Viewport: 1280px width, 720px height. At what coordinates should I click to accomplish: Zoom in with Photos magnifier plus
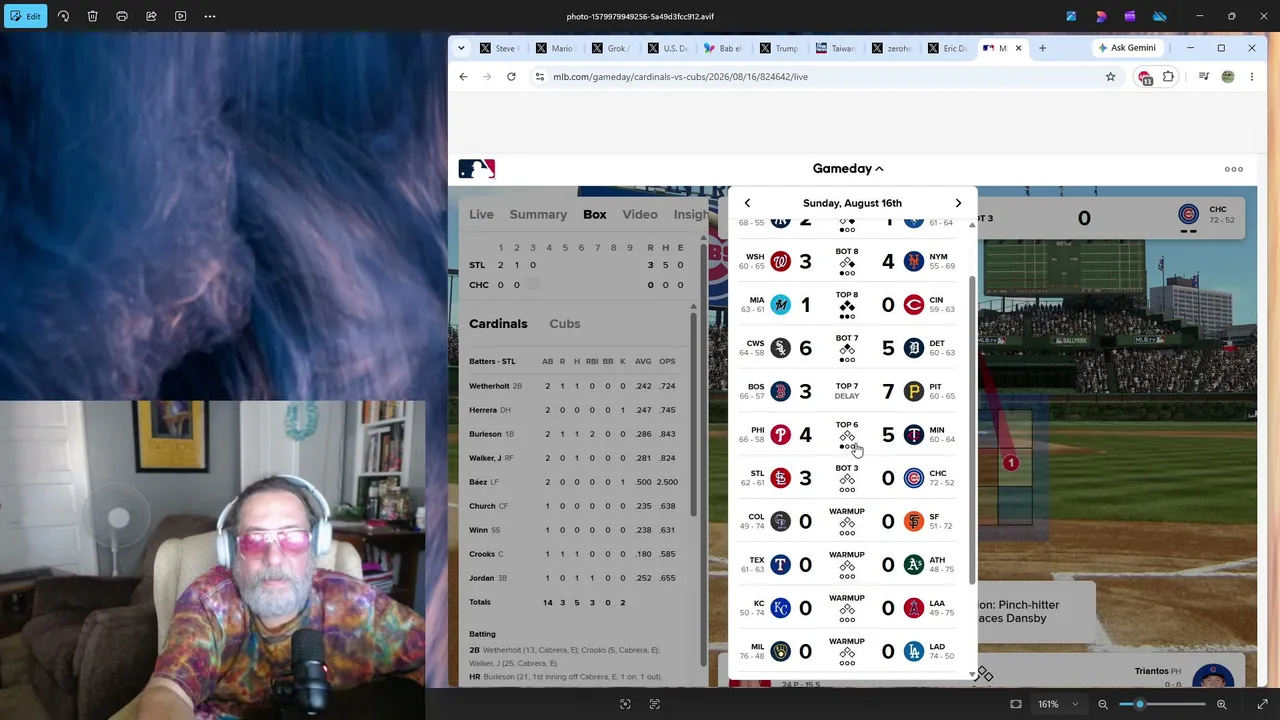tap(1221, 704)
